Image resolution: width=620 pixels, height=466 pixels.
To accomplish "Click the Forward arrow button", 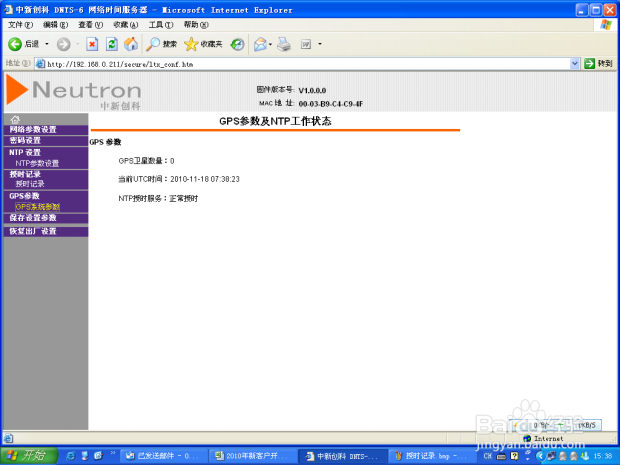I will pyautogui.click(x=63, y=44).
